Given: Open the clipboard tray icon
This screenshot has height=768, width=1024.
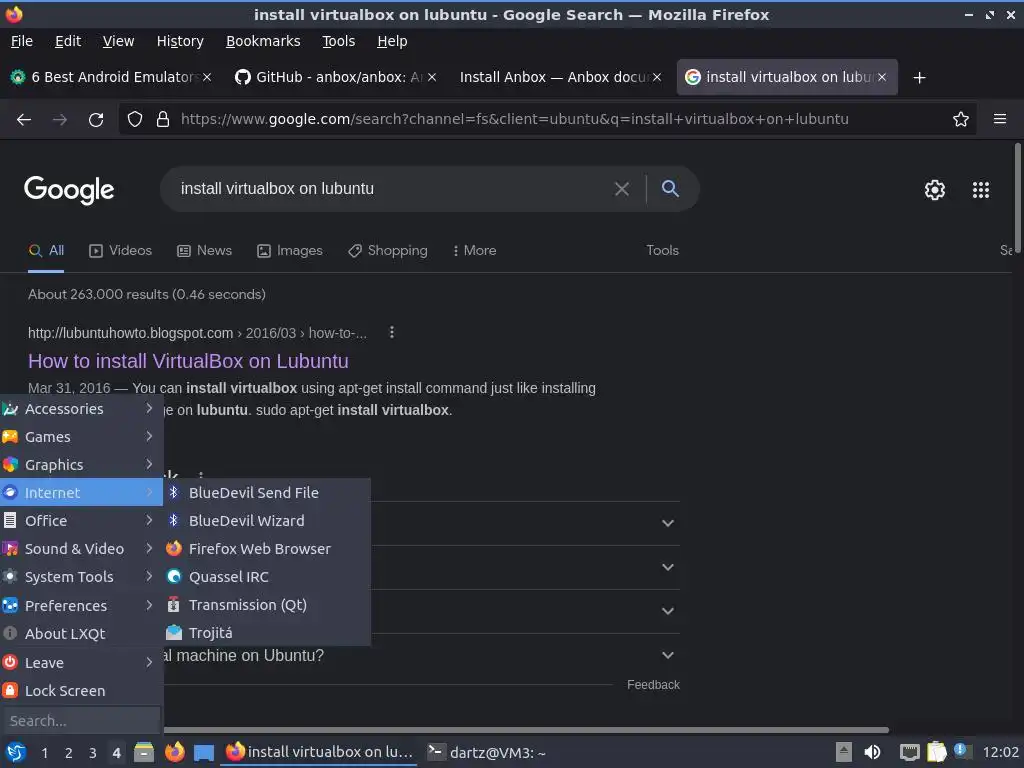Looking at the screenshot, I should click(x=936, y=752).
